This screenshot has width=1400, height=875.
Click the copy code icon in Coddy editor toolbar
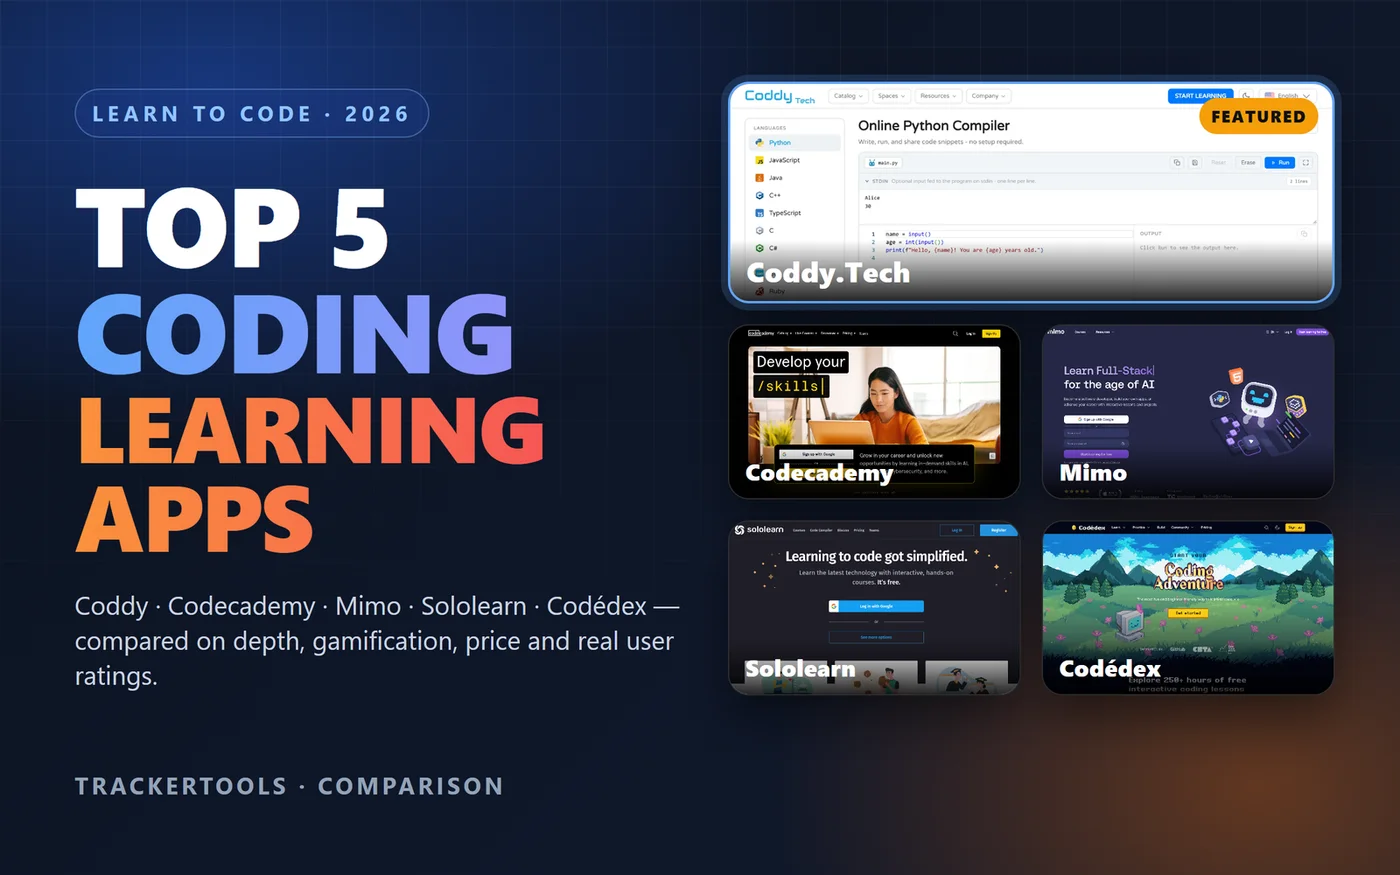pos(1177,162)
